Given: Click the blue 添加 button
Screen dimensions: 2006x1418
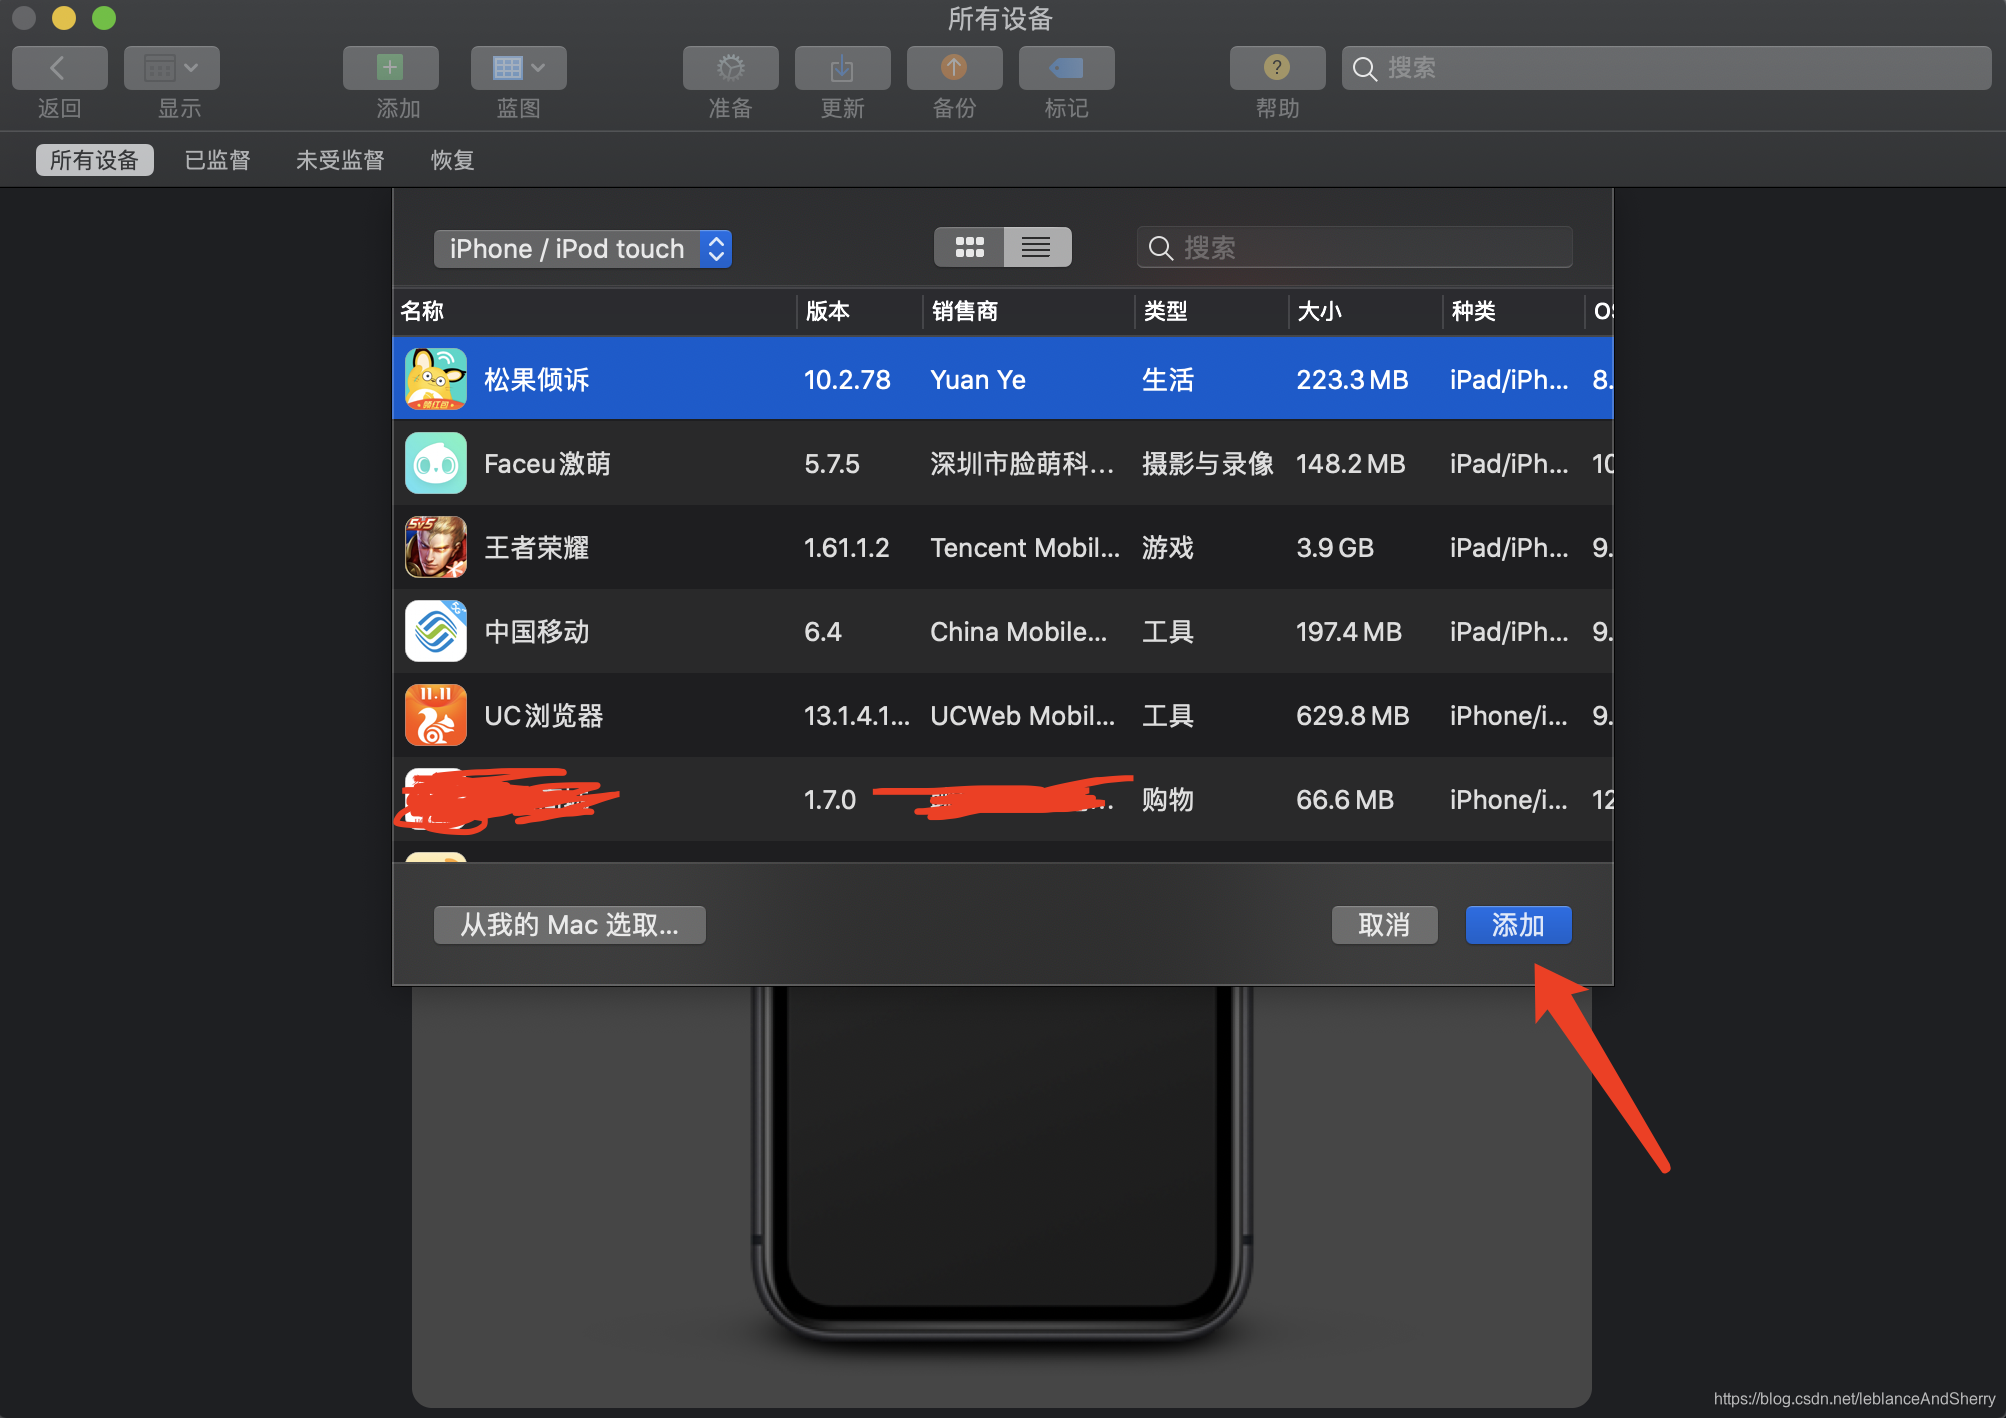Looking at the screenshot, I should click(x=1517, y=925).
